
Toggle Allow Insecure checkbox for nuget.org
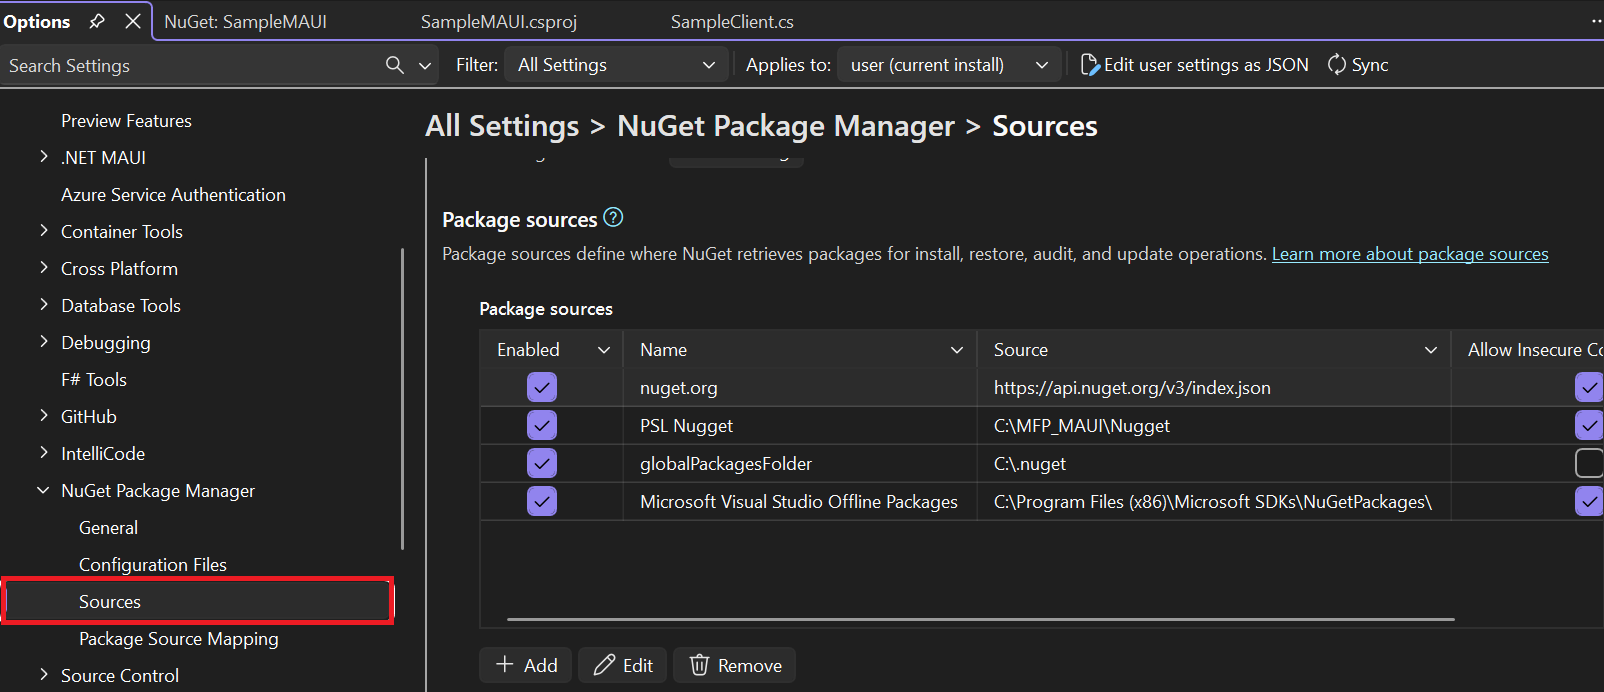point(1589,387)
